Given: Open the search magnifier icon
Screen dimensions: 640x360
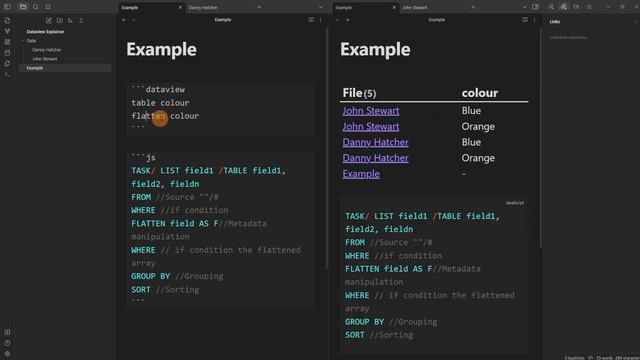Looking at the screenshot, I should 36,7.
